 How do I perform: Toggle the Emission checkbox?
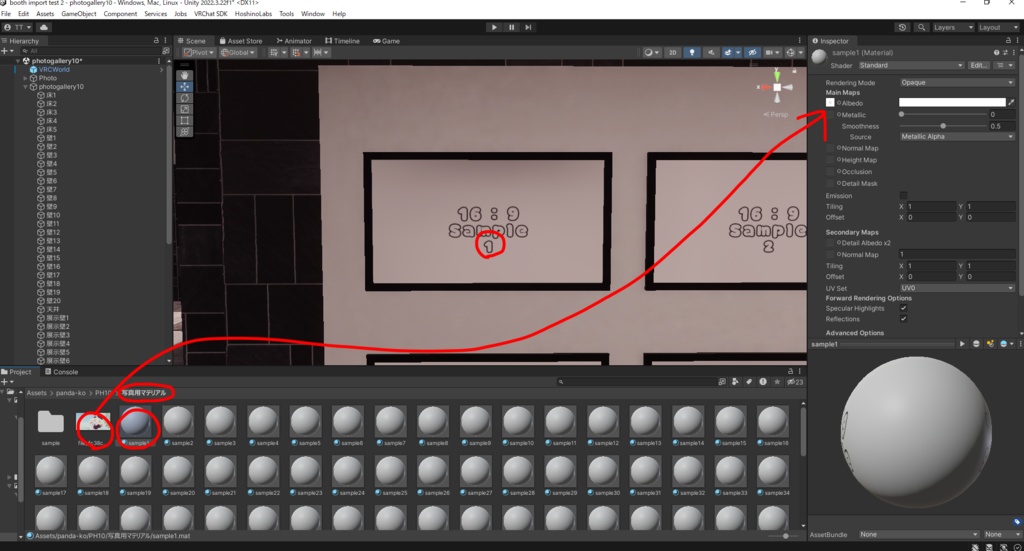[x=903, y=195]
